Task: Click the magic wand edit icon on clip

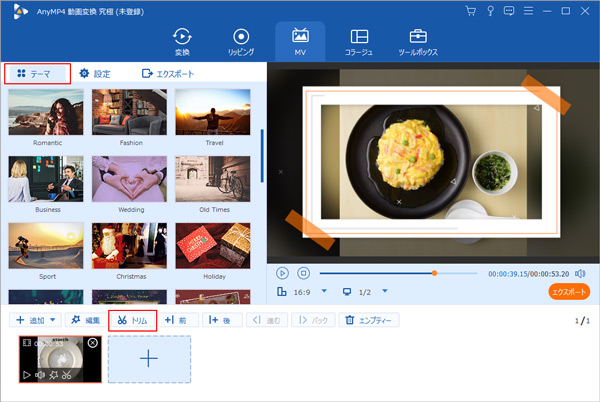Action: click(x=52, y=375)
